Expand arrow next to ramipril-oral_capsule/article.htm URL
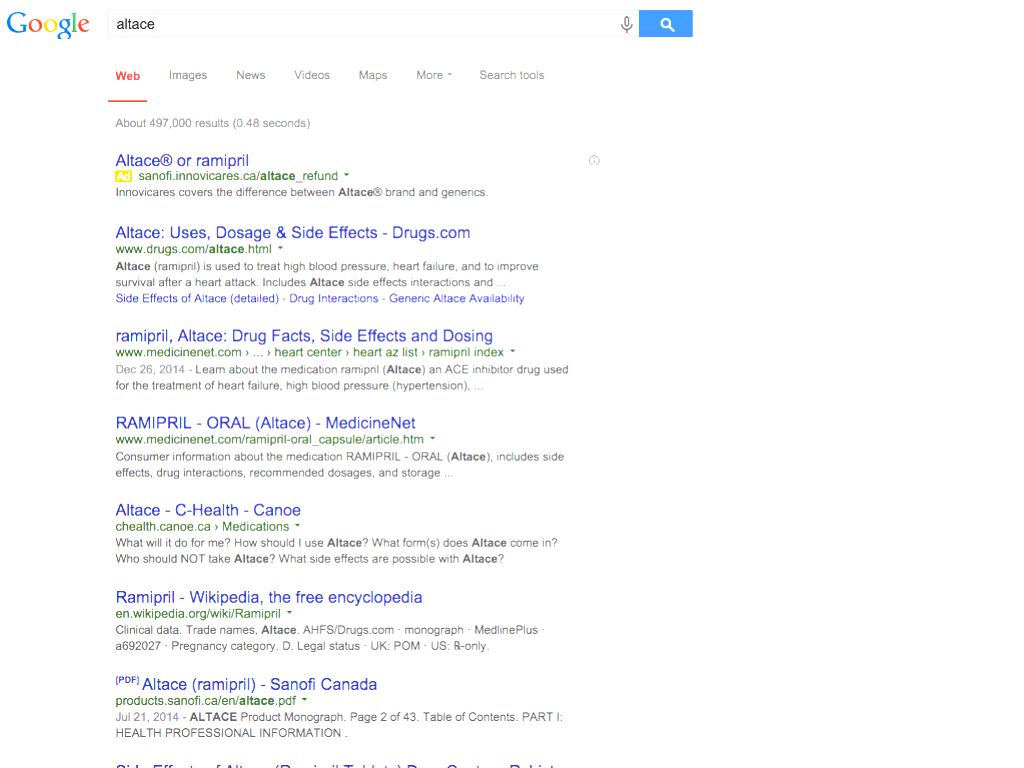This screenshot has width=1024, height=768. (x=432, y=439)
